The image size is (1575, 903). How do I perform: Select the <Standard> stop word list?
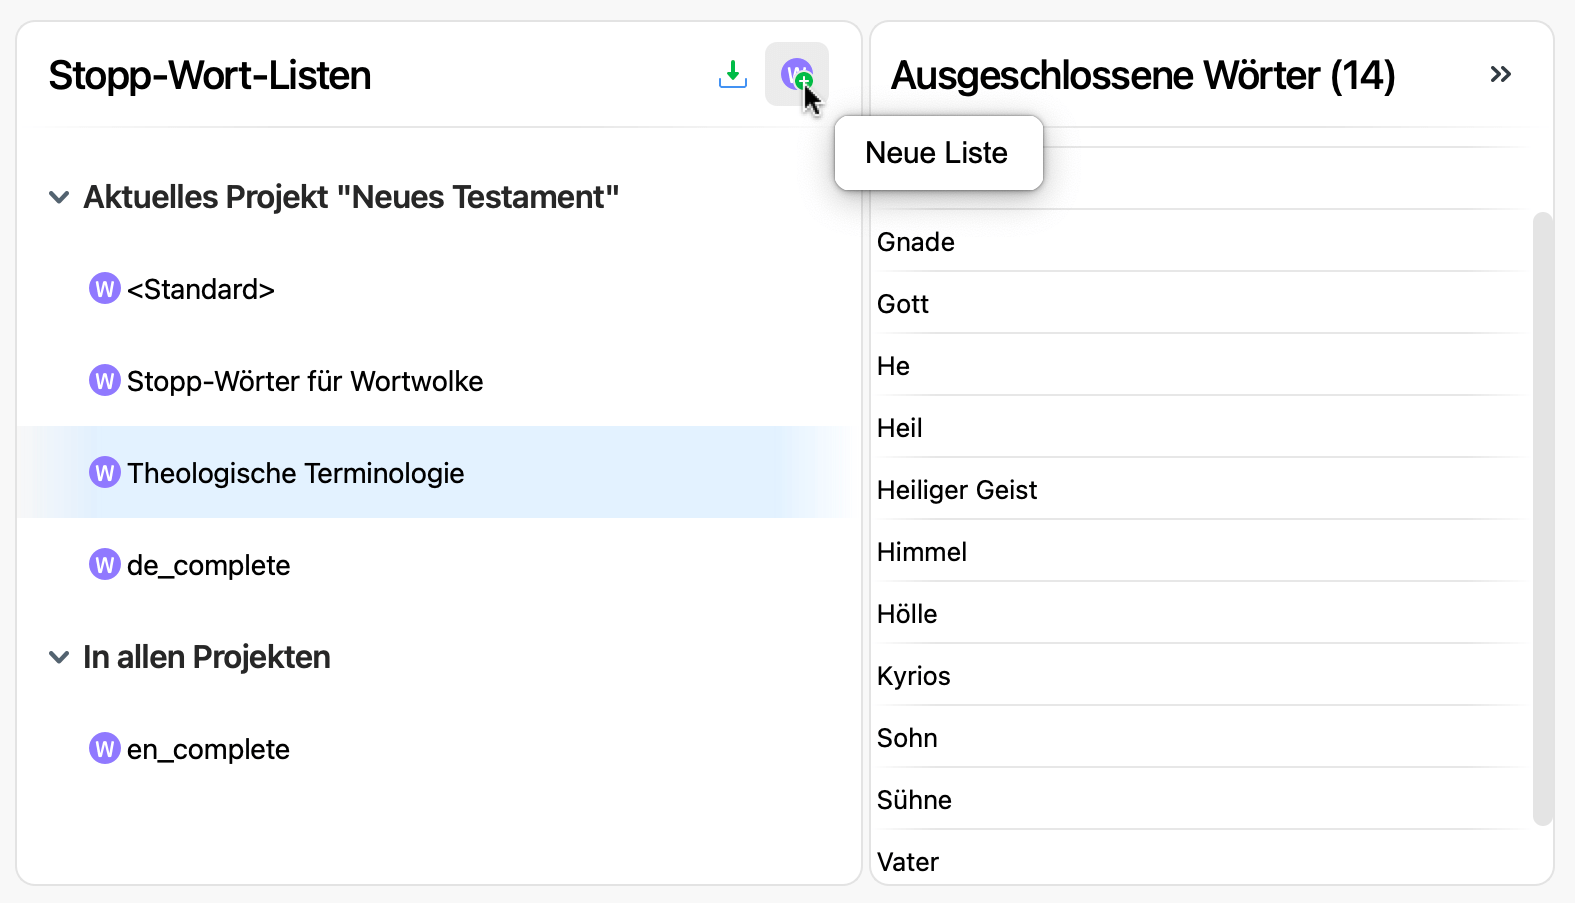[x=439, y=289]
